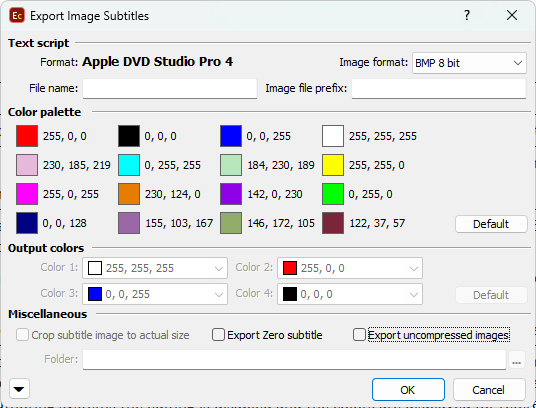This screenshot has width=536, height=408.
Task: Open folder browse ellipsis button
Action: point(517,360)
